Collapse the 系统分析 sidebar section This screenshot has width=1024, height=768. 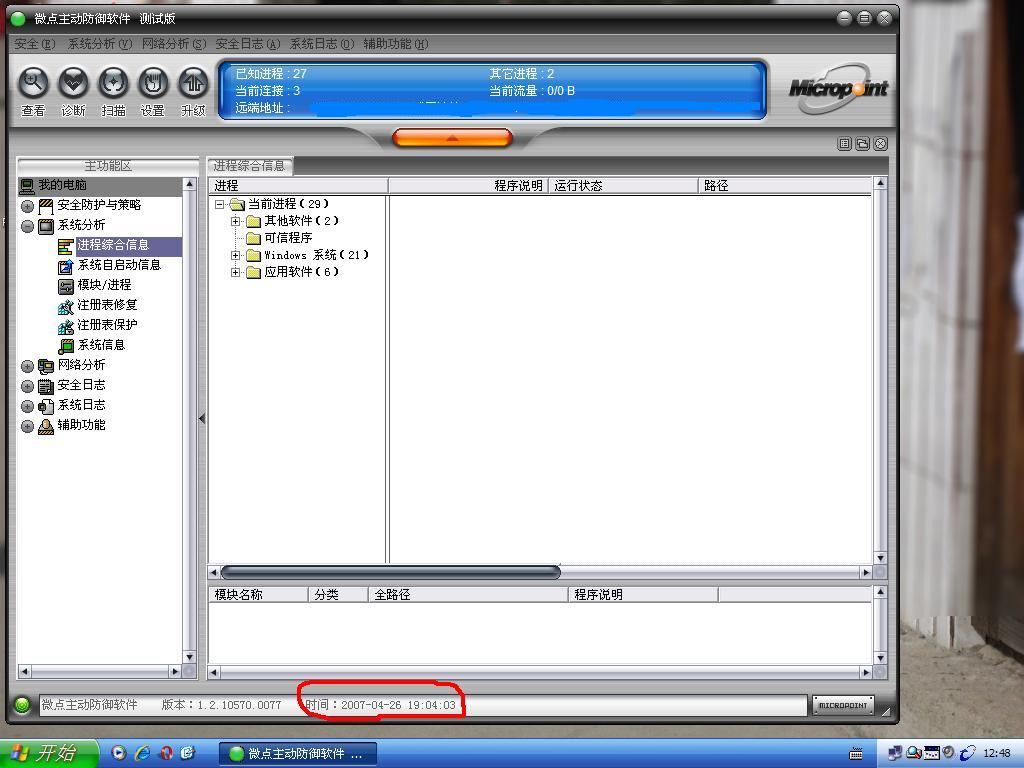pos(27,226)
